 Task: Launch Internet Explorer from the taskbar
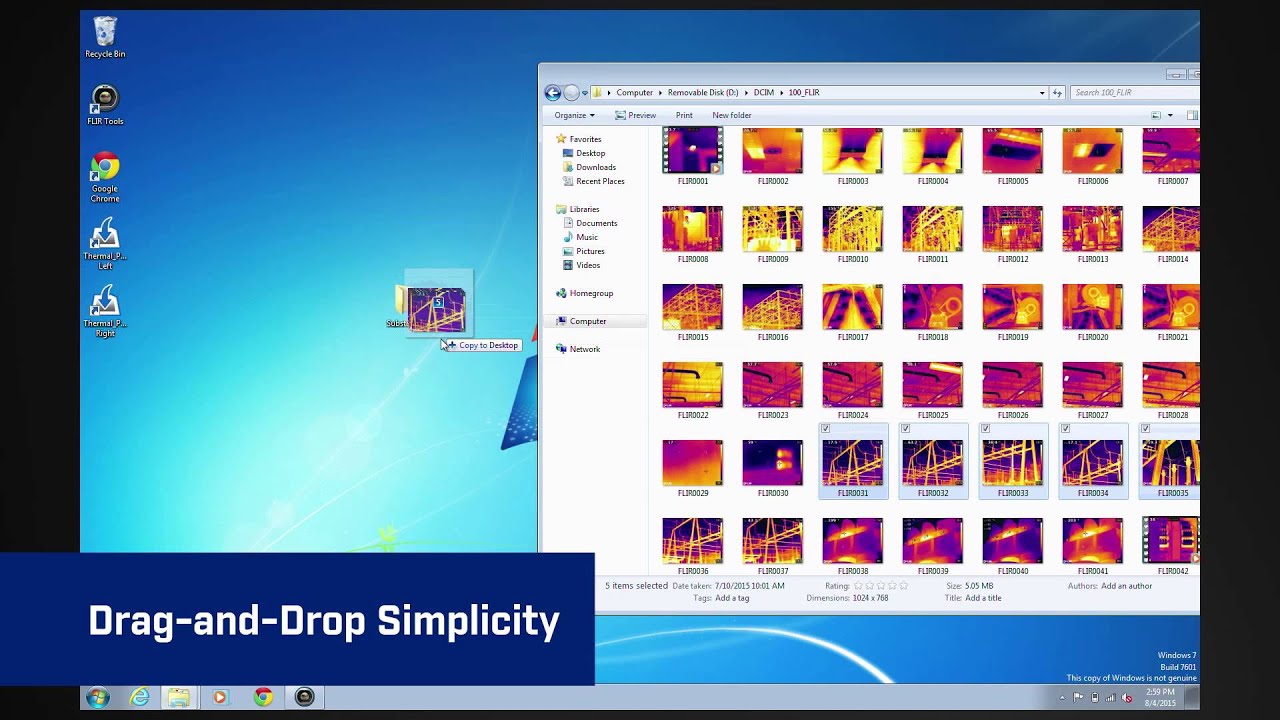coord(139,697)
